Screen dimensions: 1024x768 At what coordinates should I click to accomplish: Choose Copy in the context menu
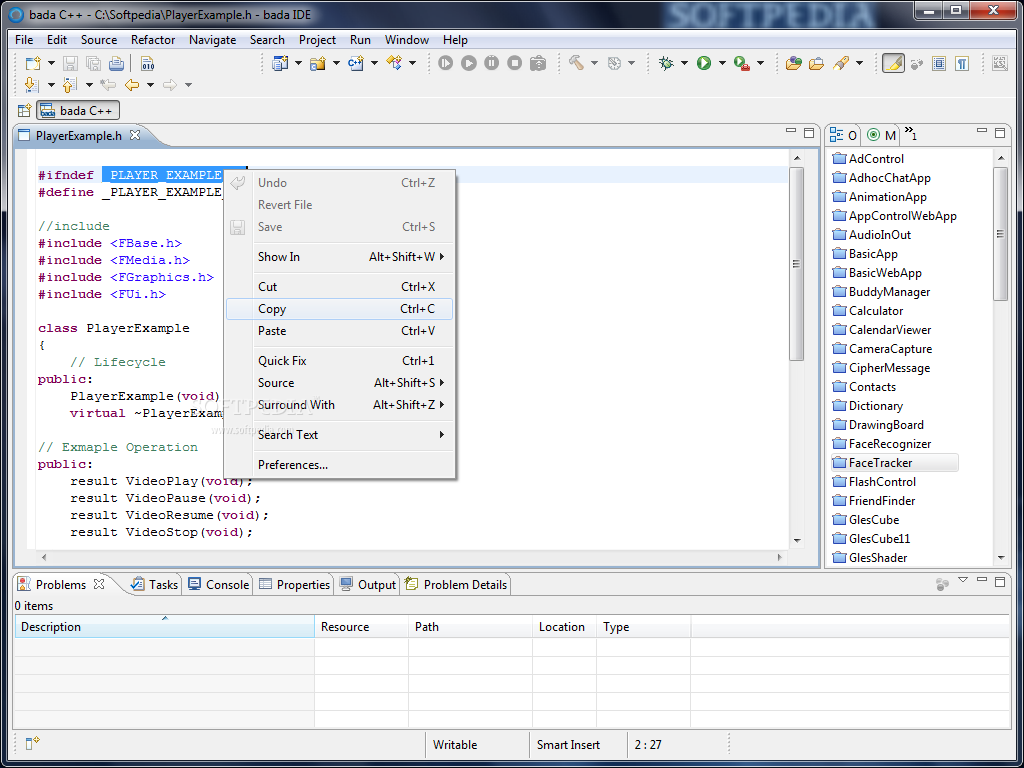[x=340, y=309]
